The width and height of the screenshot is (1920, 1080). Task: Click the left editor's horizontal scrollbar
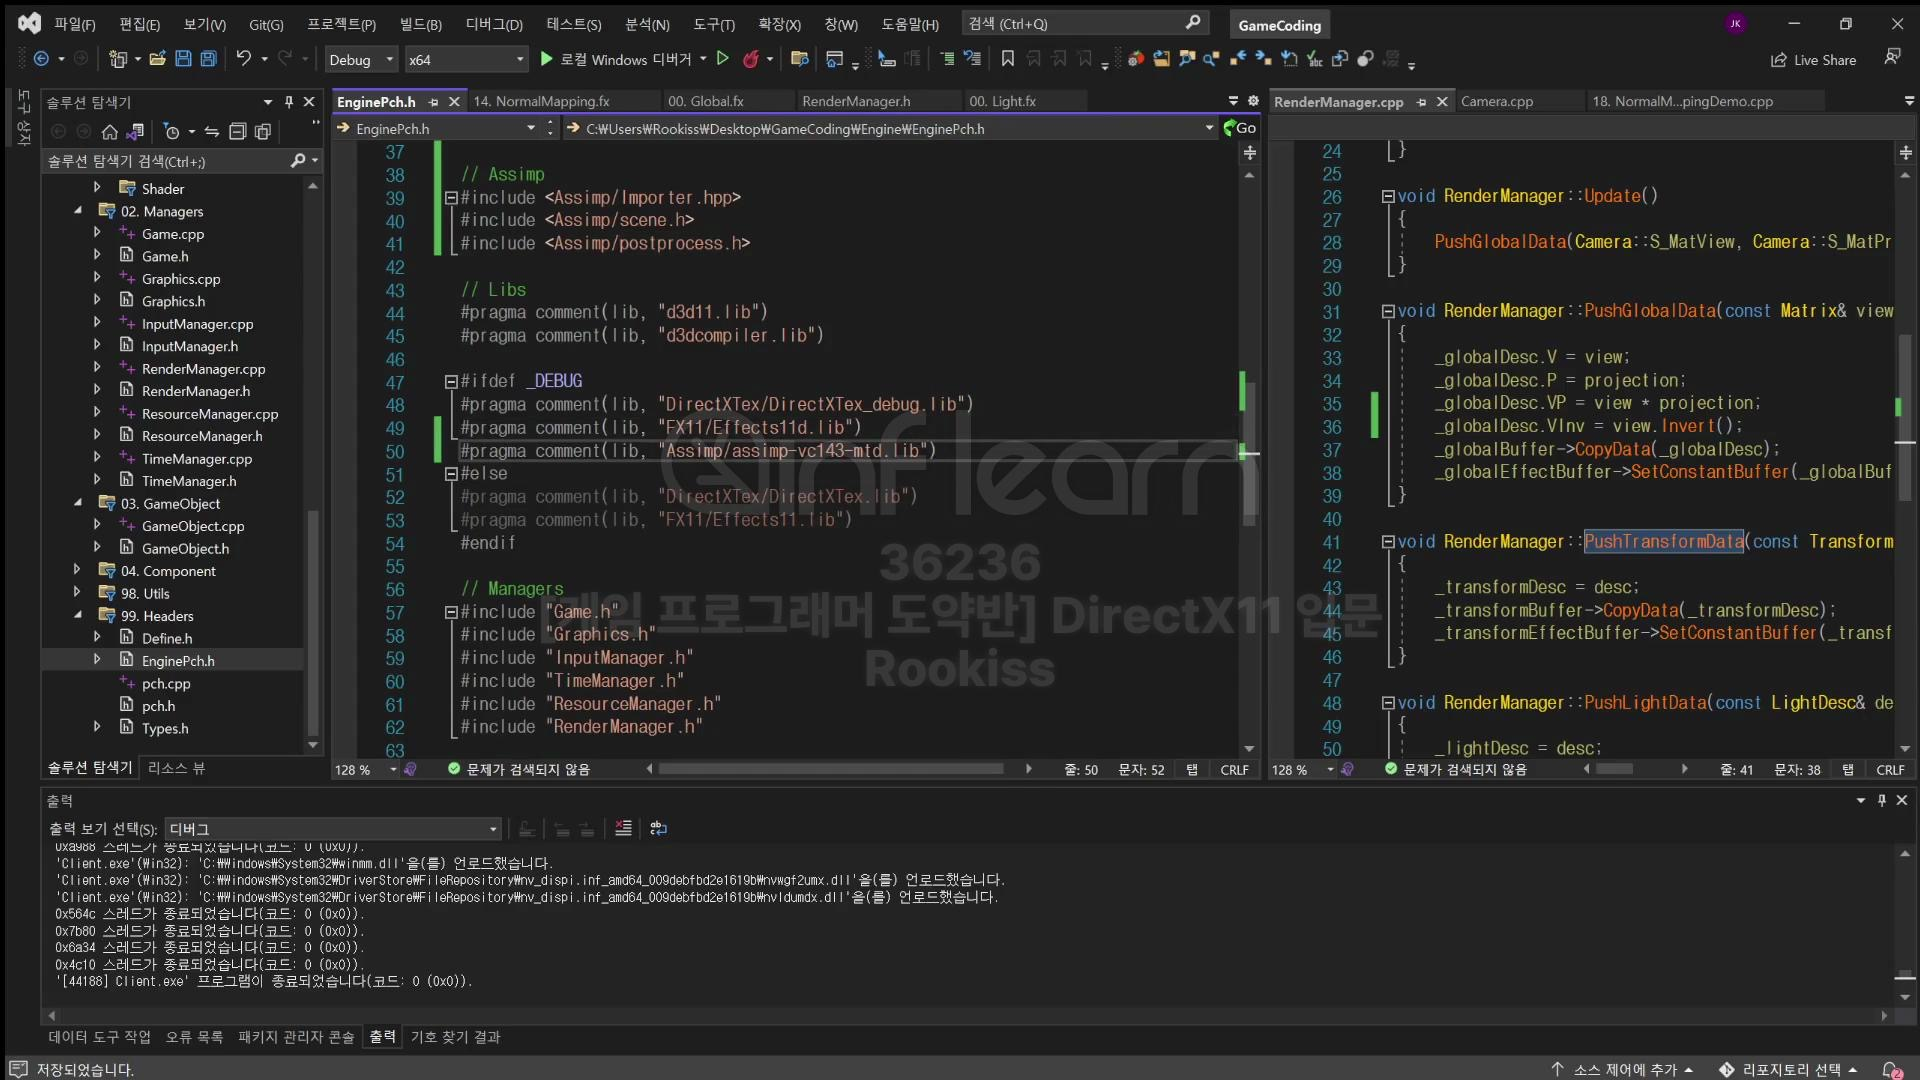tap(830, 769)
